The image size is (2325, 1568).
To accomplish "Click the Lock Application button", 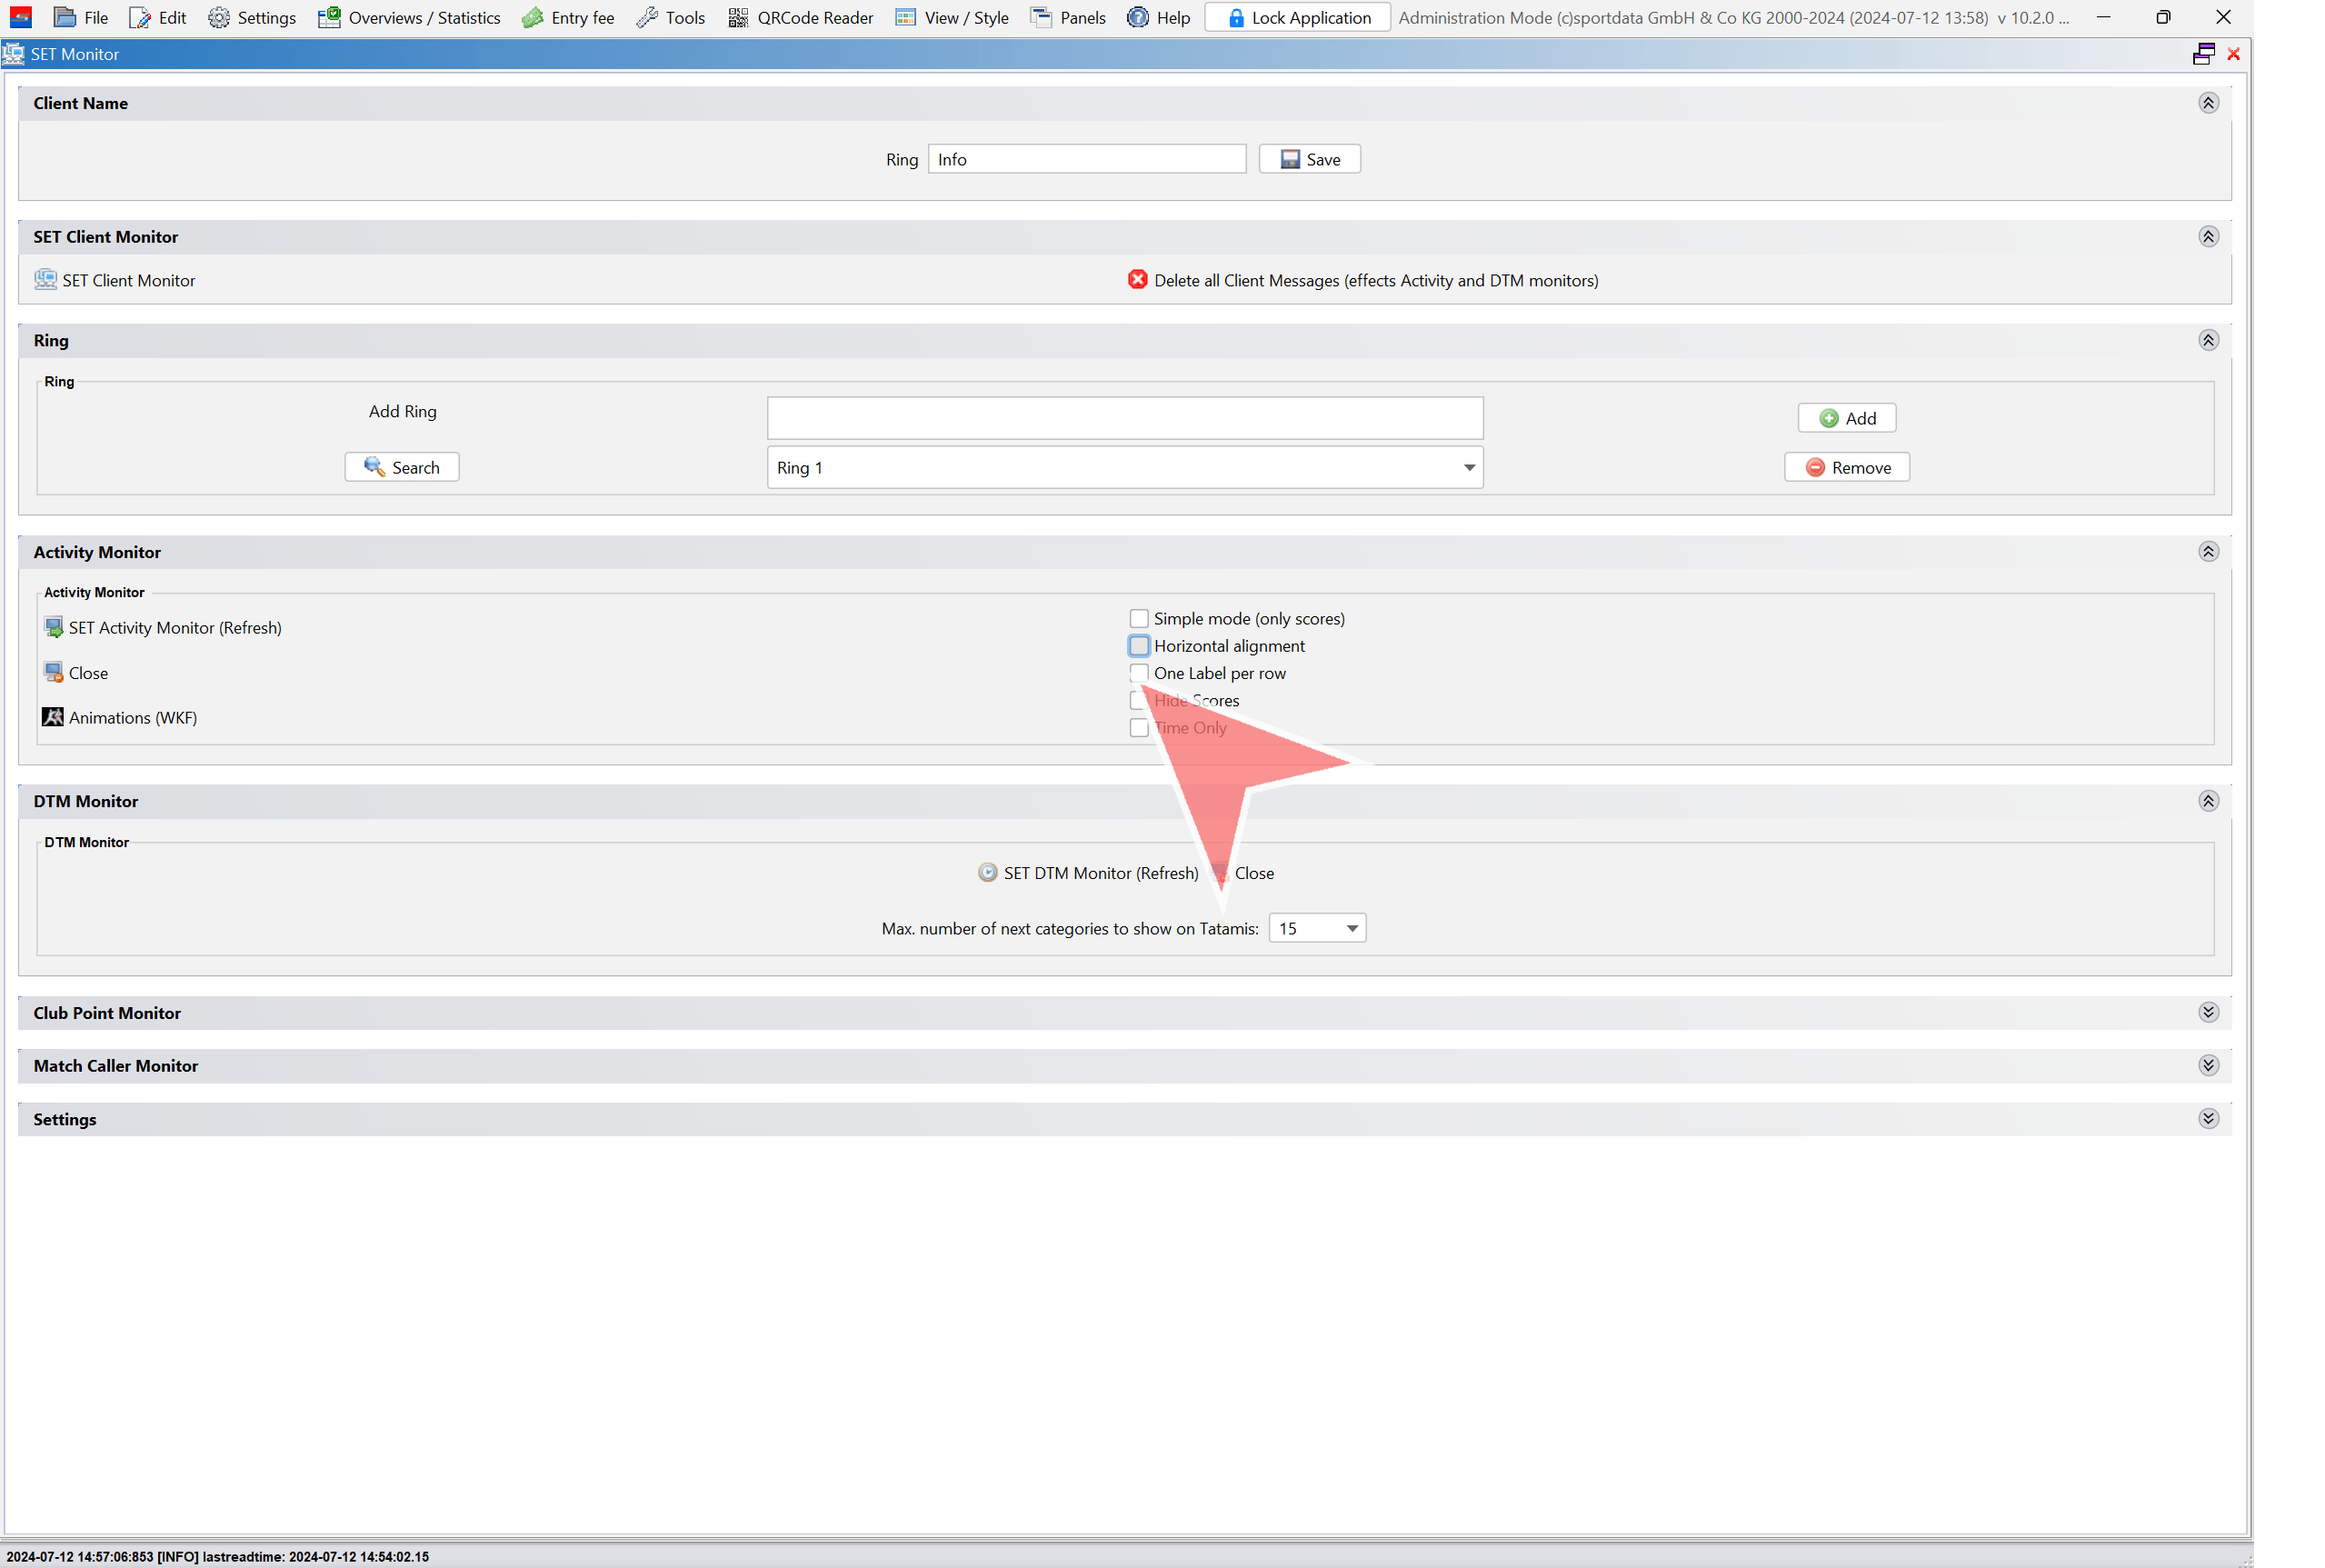I will point(1297,17).
